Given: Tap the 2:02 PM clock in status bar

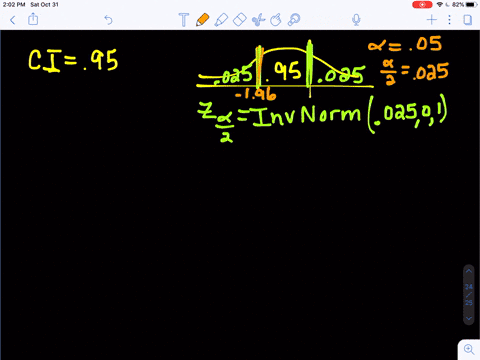Looking at the screenshot, I should [x=14, y=5].
